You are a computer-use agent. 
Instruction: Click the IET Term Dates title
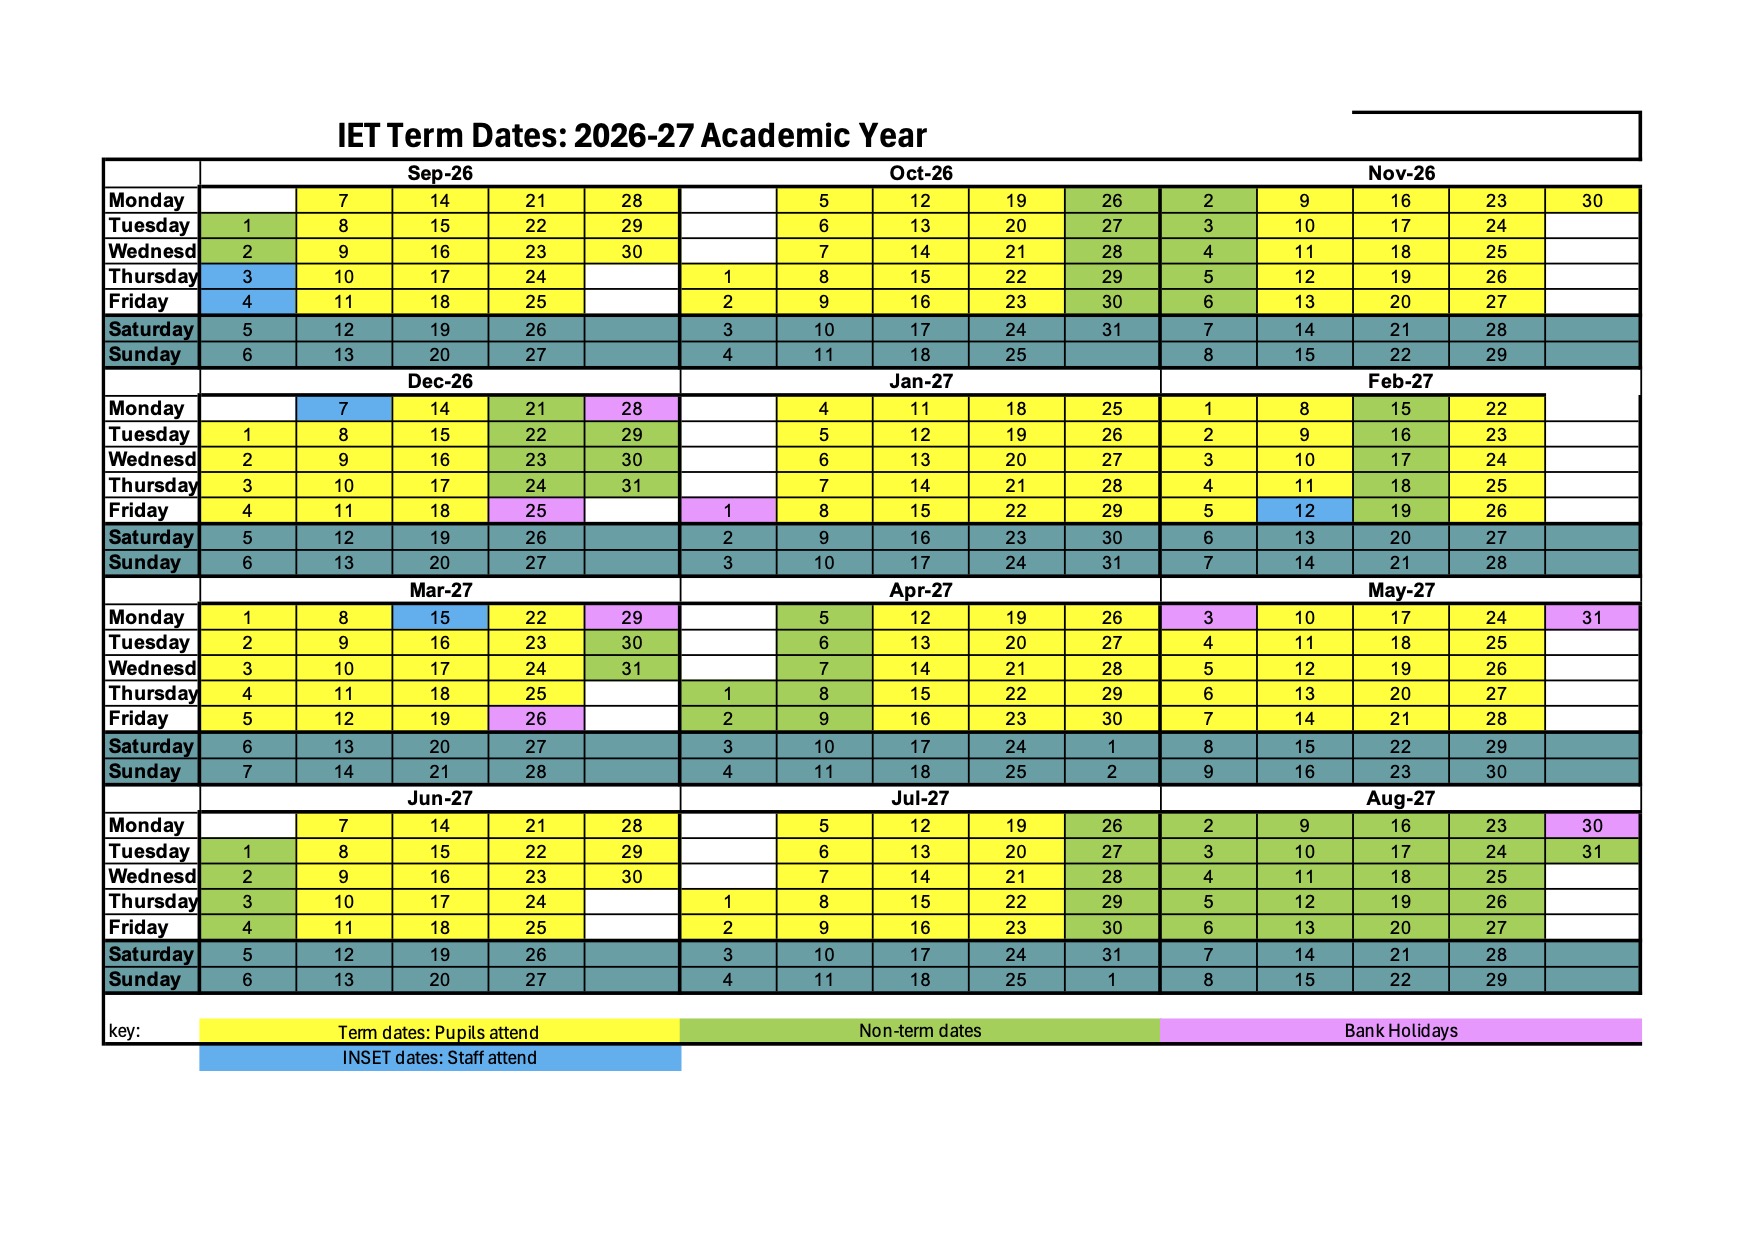coord(631,135)
